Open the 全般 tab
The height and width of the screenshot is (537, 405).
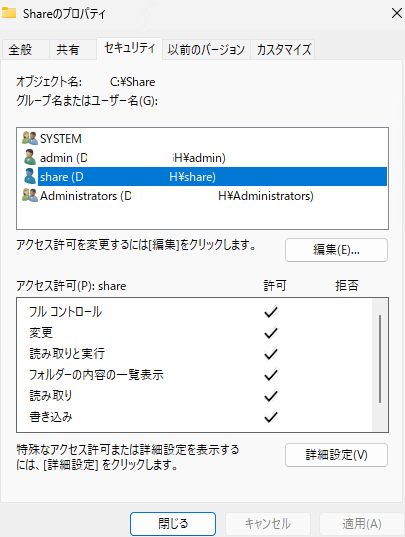(x=21, y=50)
